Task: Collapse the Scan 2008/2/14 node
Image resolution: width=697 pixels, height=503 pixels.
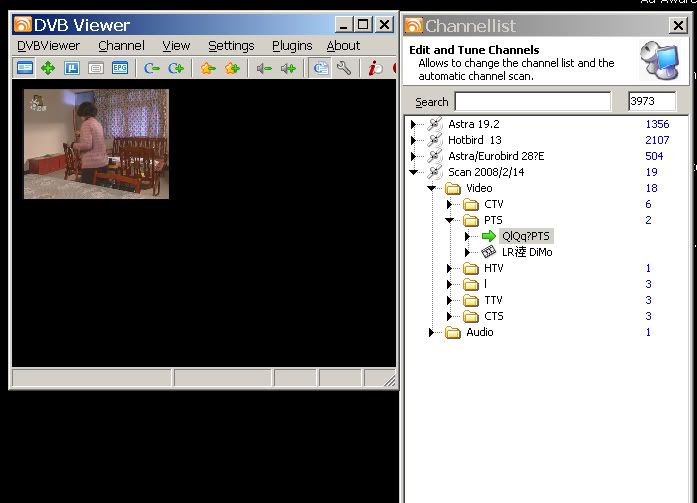Action: [413, 172]
